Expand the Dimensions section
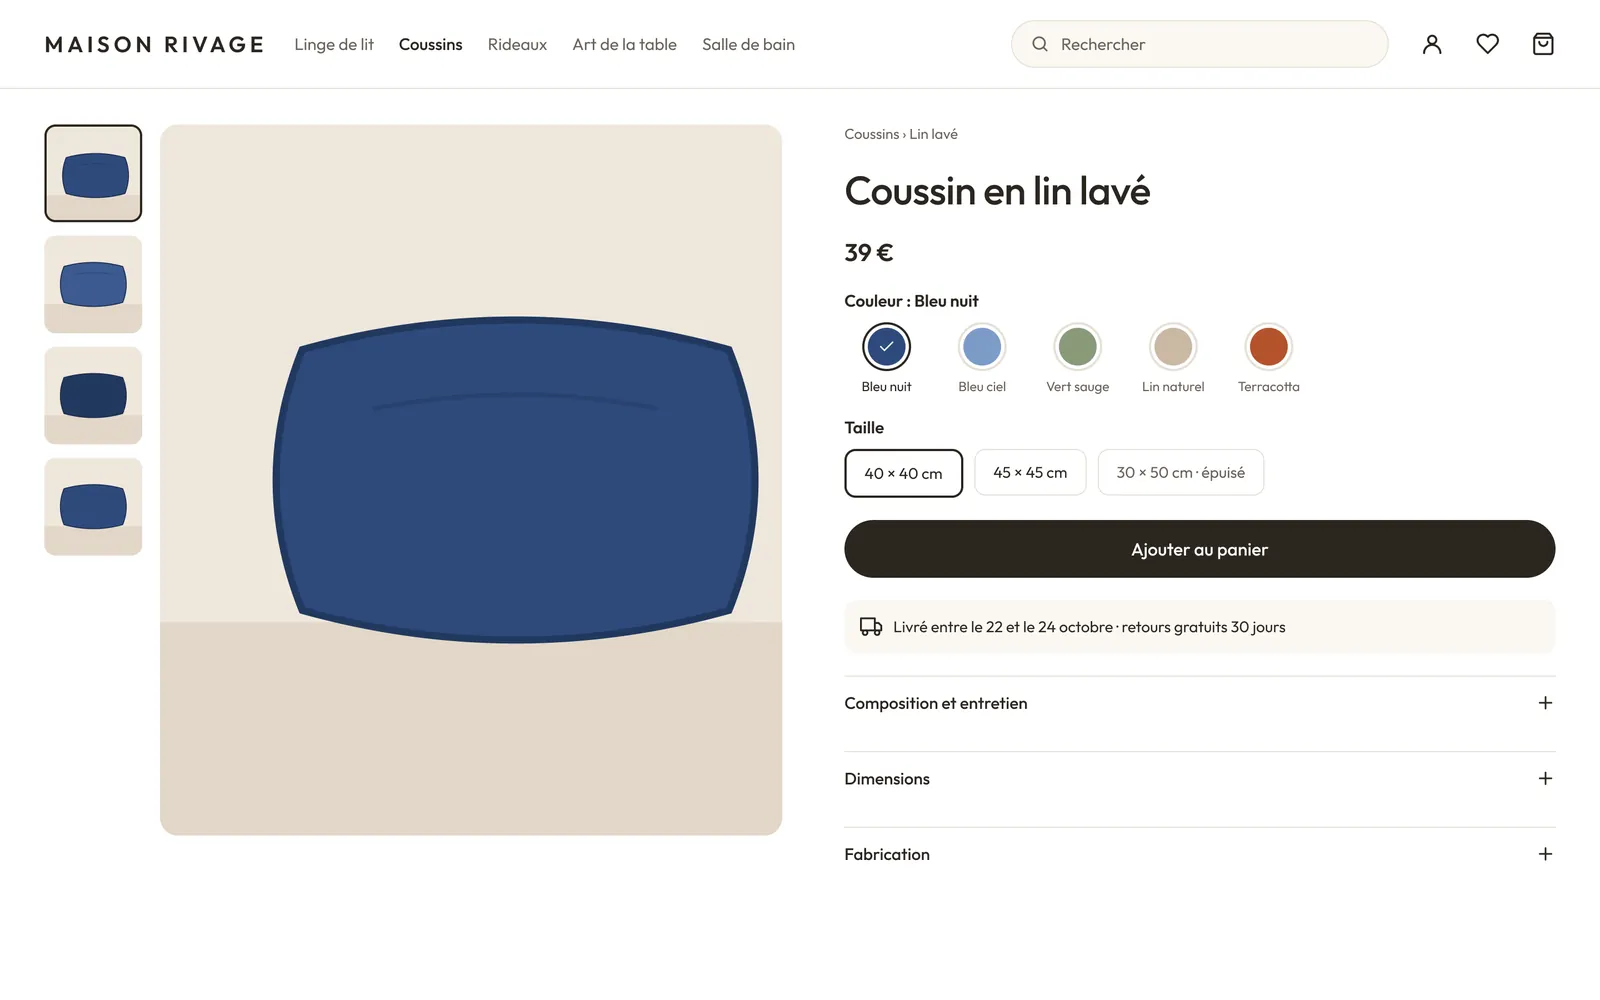 coord(1199,779)
